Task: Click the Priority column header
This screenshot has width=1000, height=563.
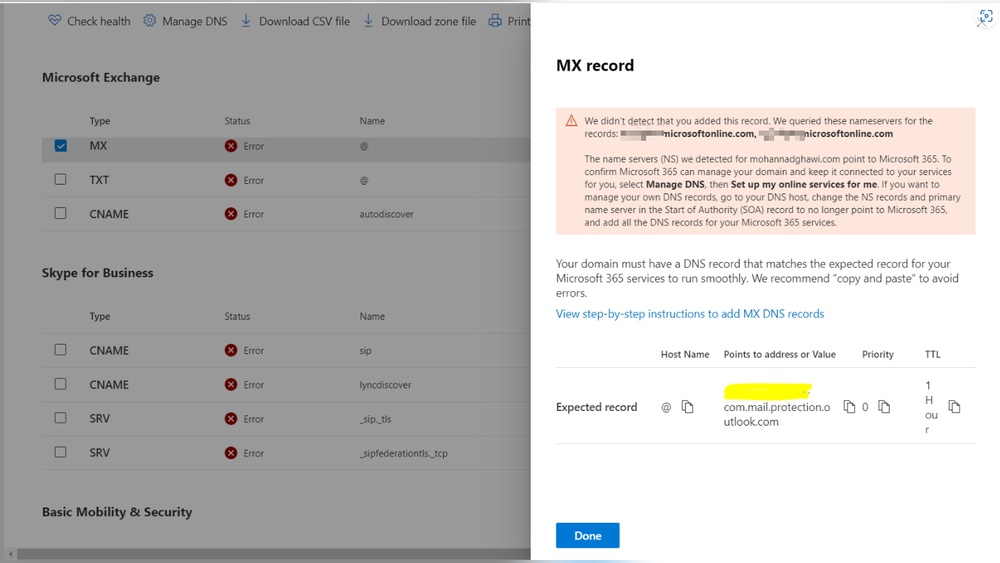Action: click(878, 355)
